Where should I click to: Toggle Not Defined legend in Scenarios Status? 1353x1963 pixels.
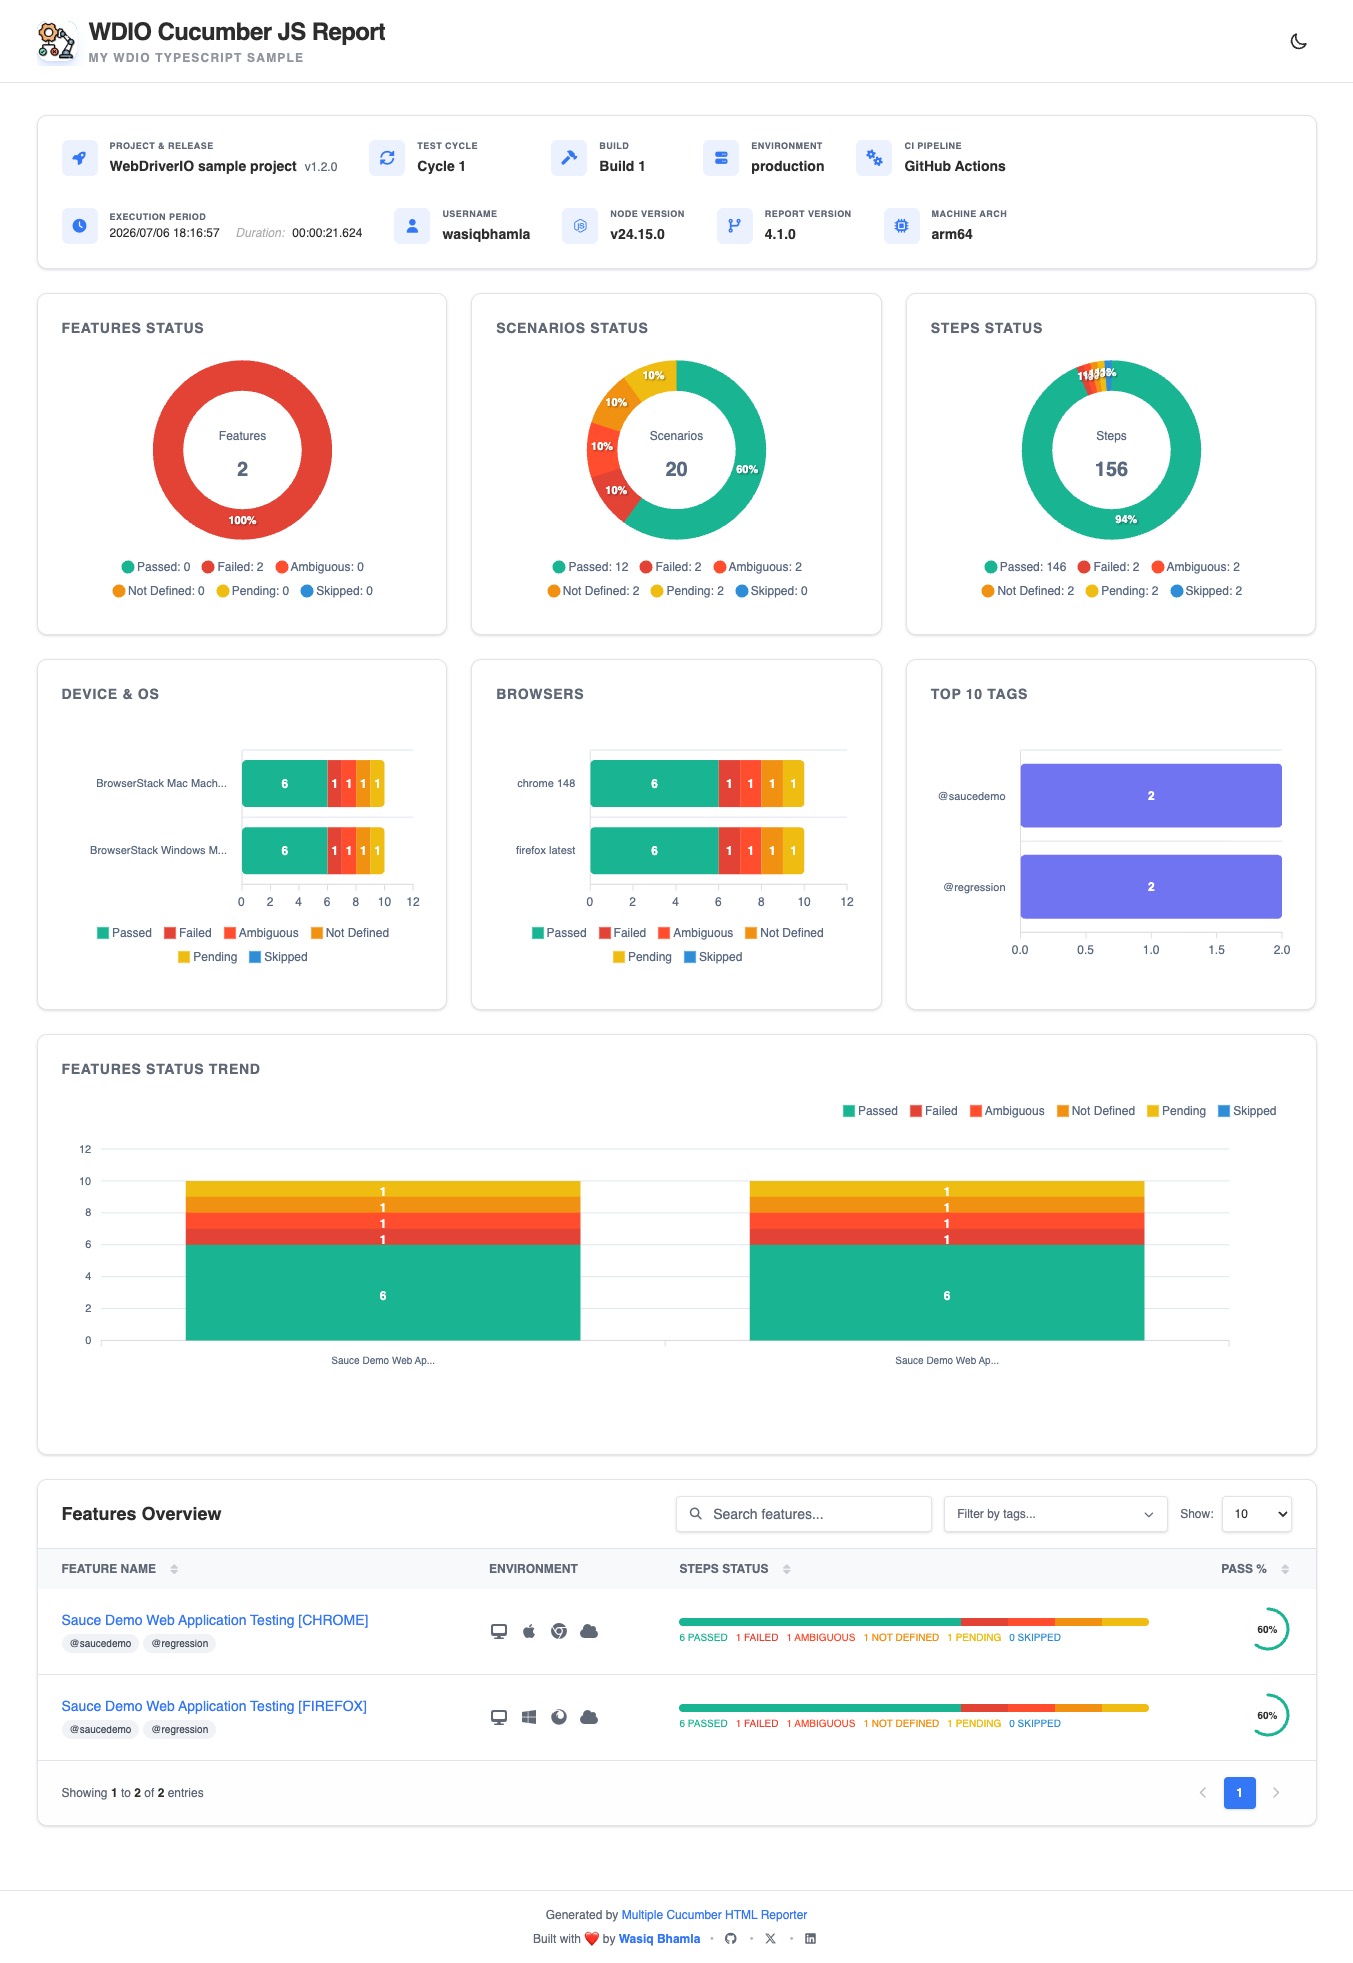click(593, 590)
